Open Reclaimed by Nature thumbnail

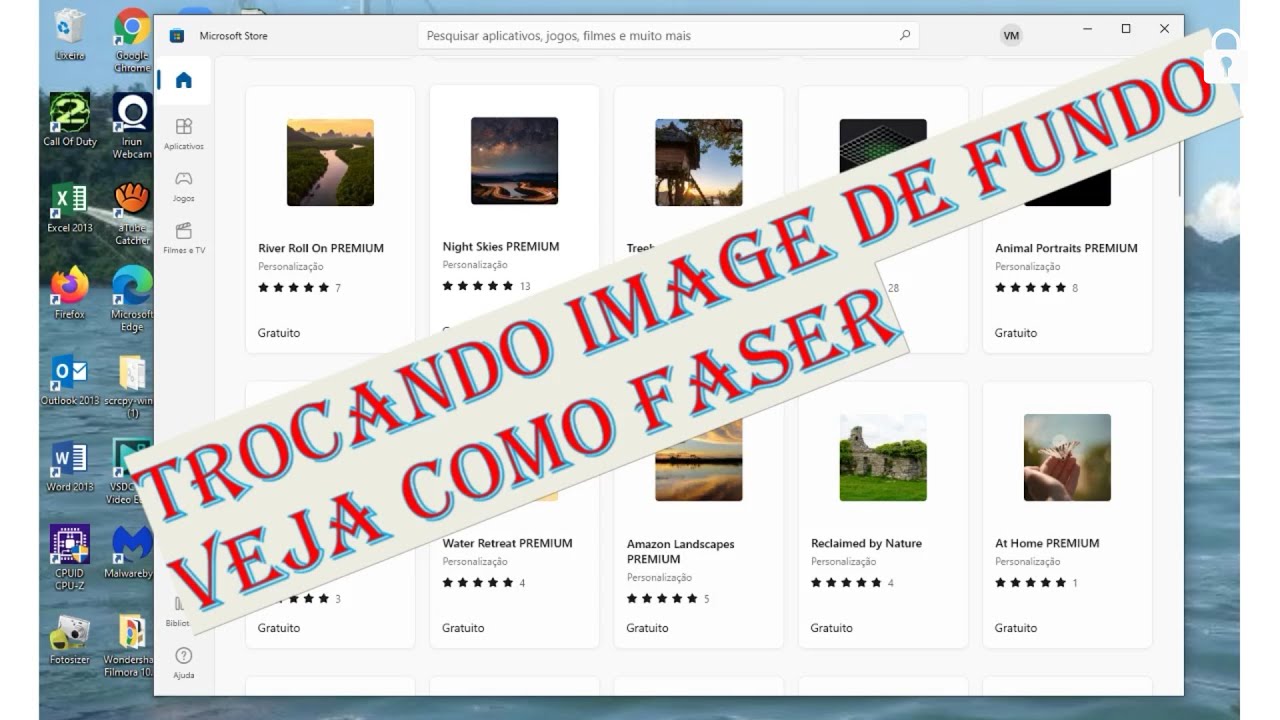click(883, 457)
